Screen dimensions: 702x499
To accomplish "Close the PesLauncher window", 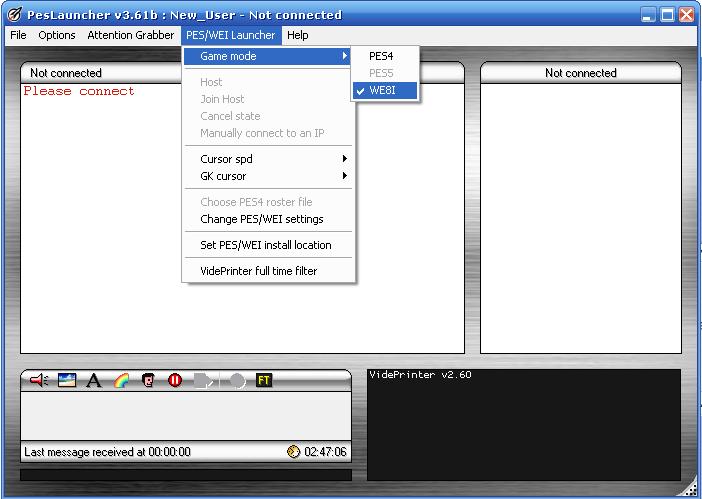I will tap(686, 15).
